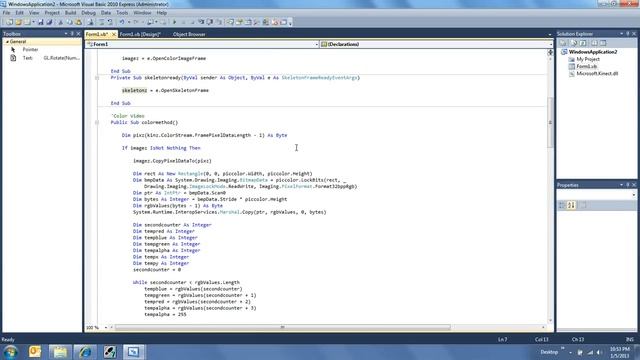Click the Save All toolbar icon
The image size is (640, 360).
[49, 22]
